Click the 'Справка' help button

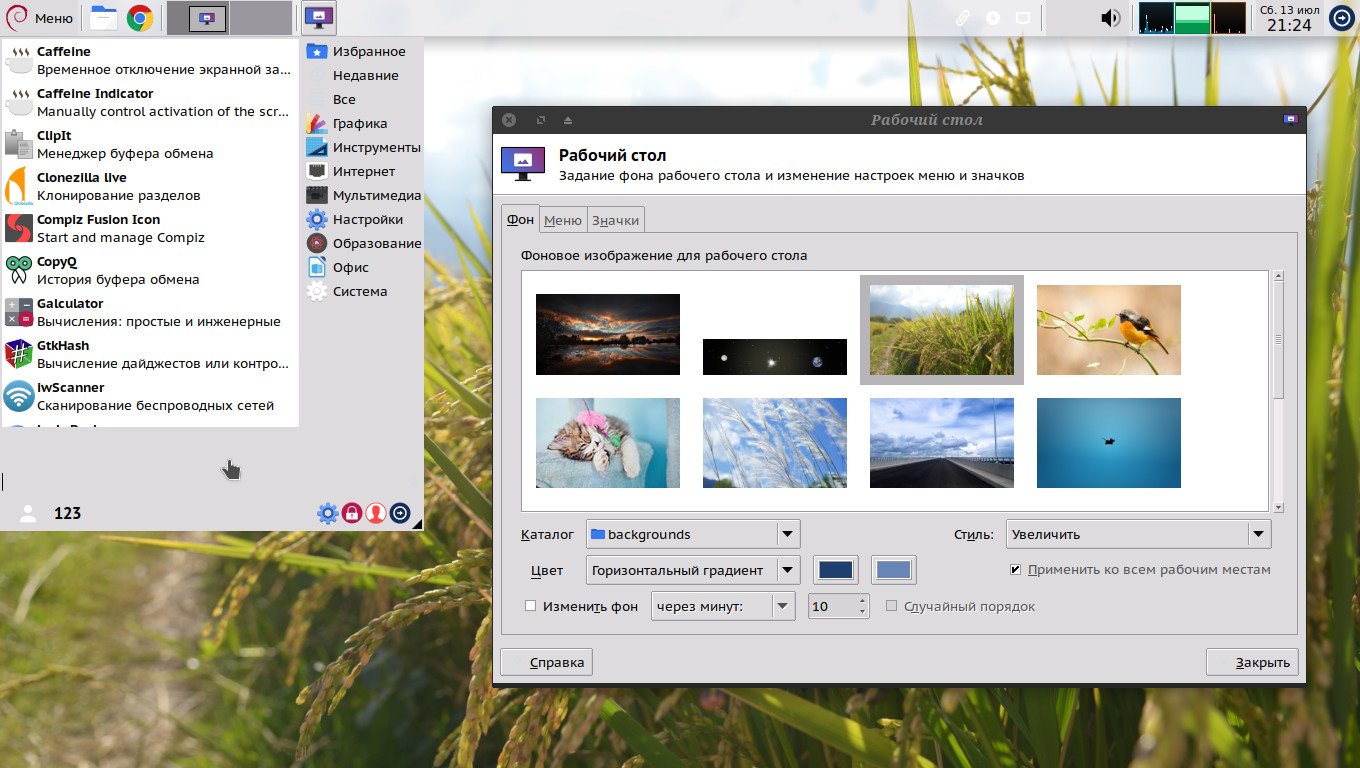[x=547, y=662]
